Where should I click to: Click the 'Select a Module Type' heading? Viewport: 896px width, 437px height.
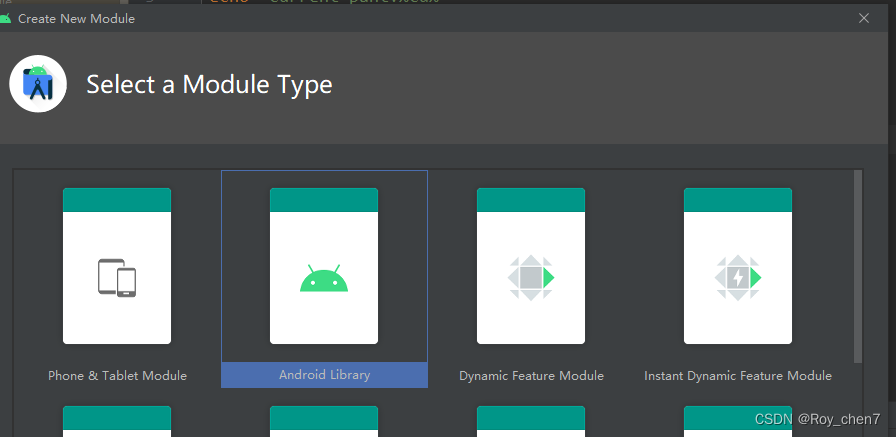[209, 85]
